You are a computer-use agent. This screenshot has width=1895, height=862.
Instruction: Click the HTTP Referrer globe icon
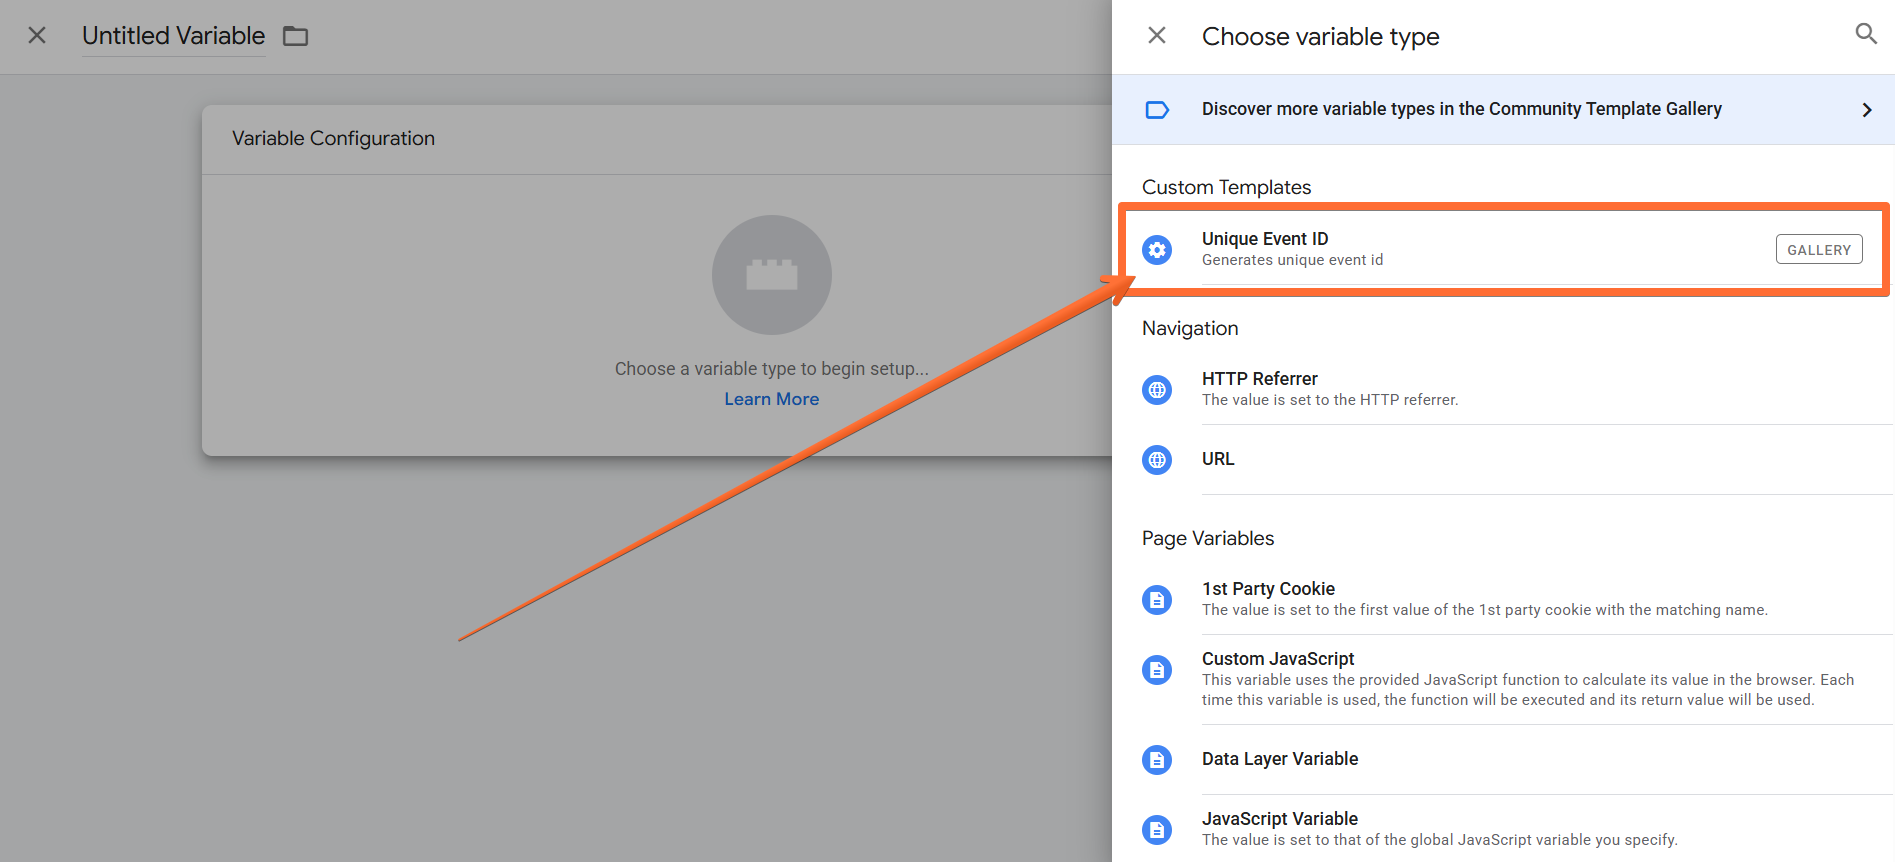click(1157, 390)
